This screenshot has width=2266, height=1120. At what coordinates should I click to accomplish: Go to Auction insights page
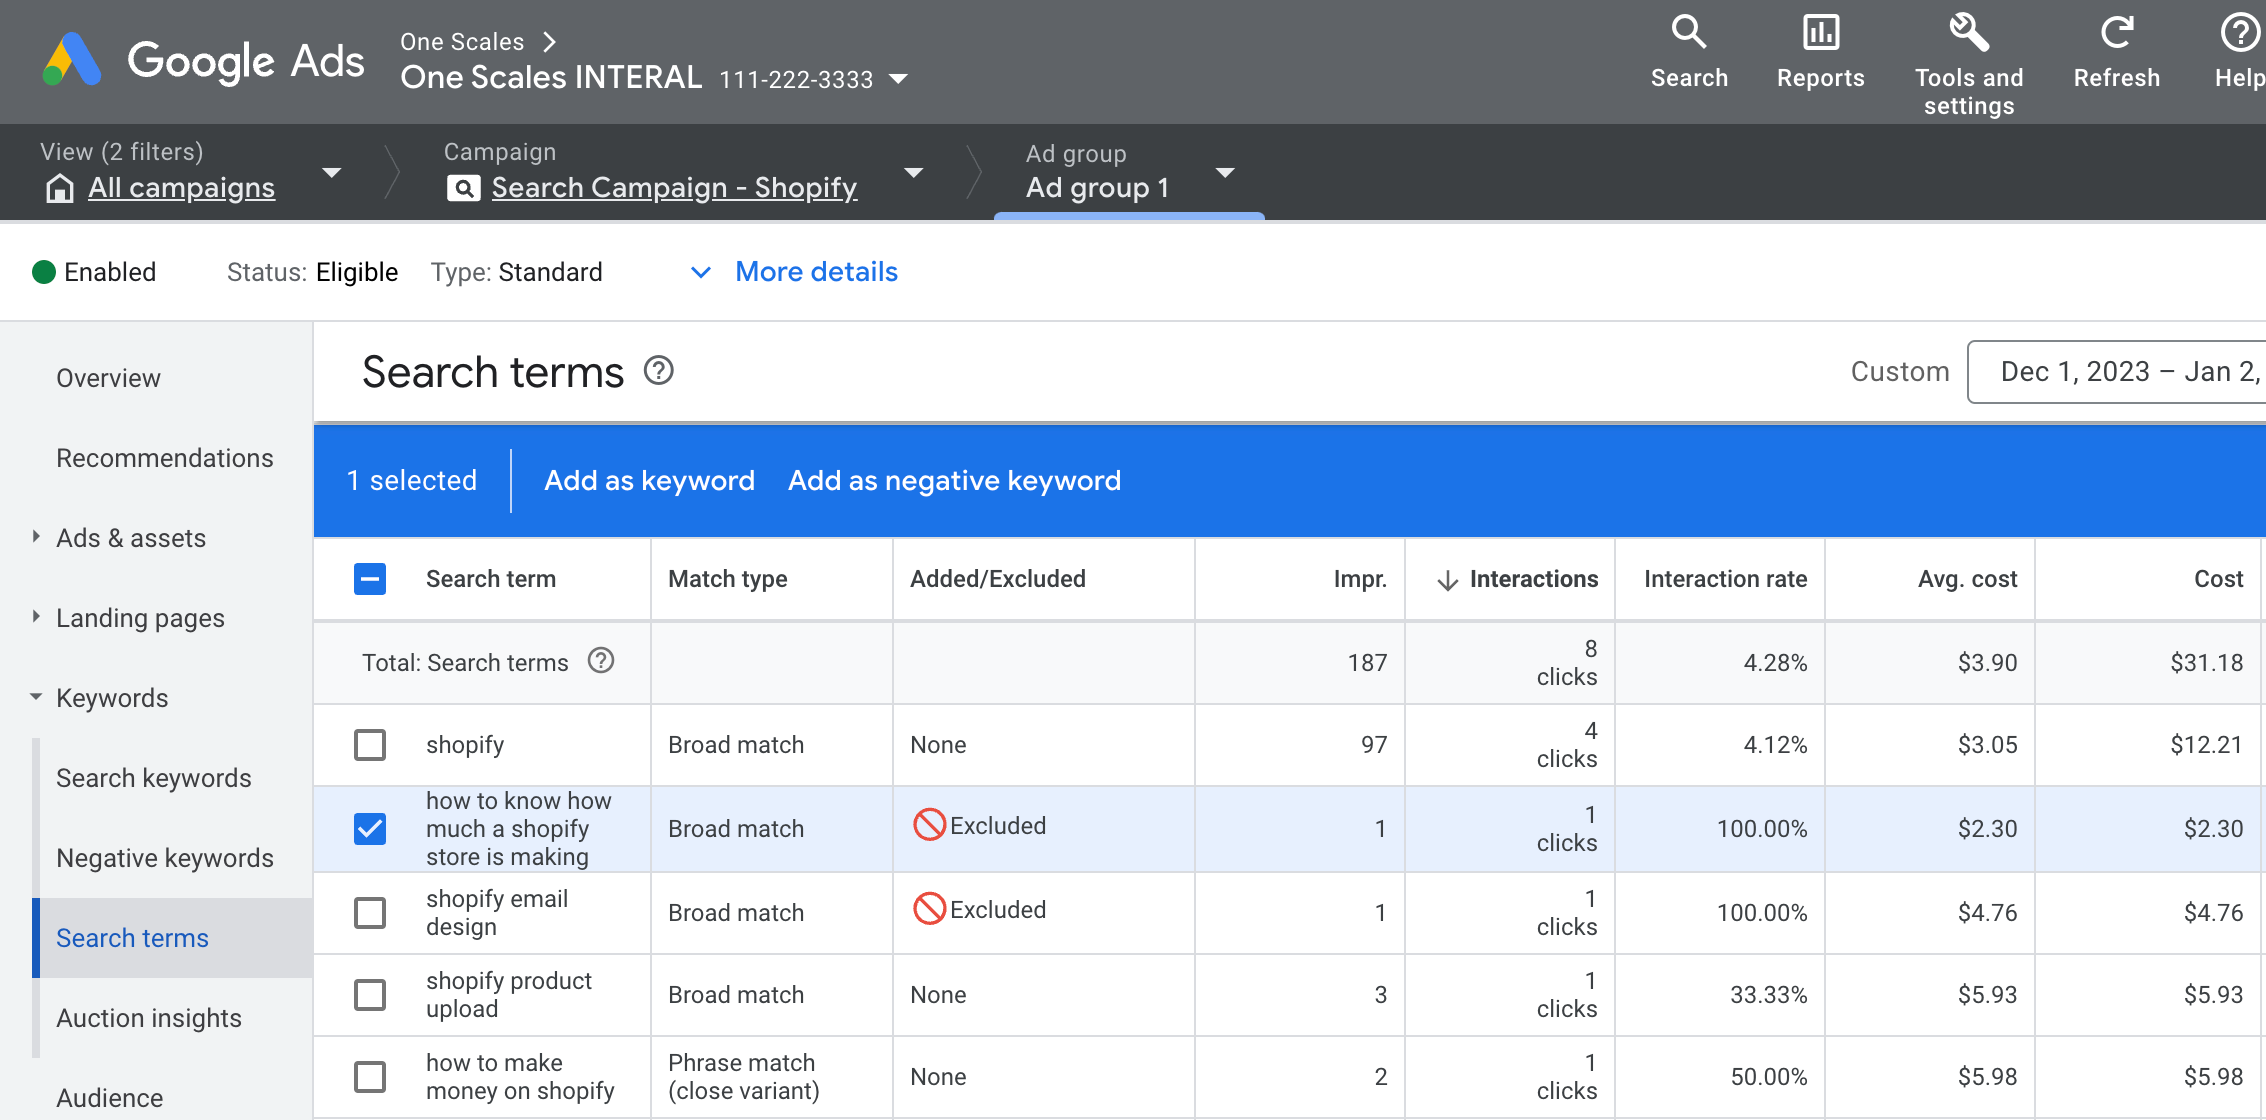[149, 1018]
